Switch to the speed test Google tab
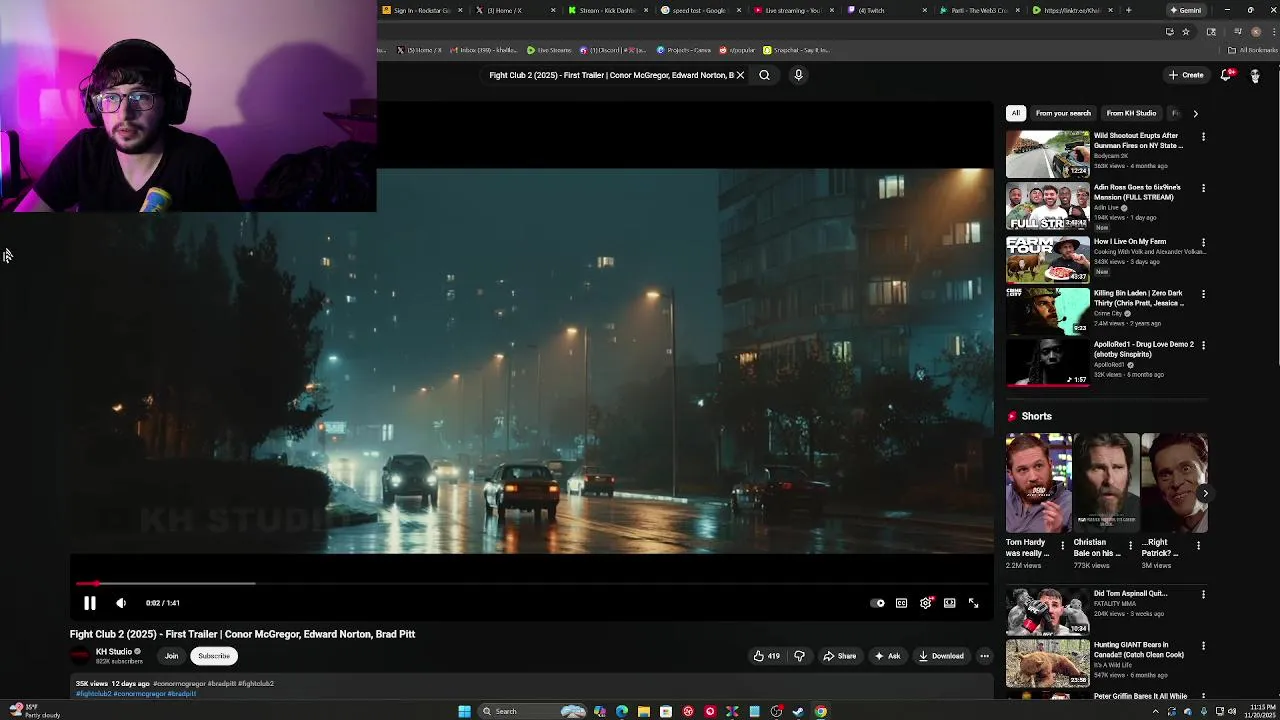 tap(694, 10)
